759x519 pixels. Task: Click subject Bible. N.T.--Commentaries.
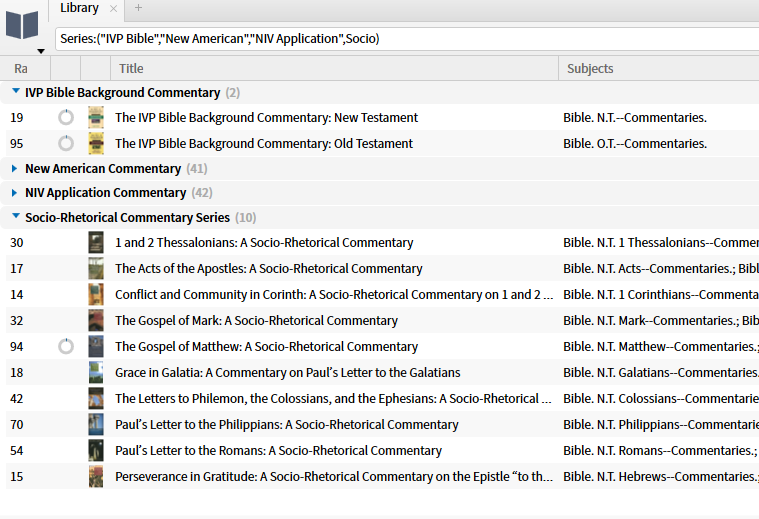[635, 118]
